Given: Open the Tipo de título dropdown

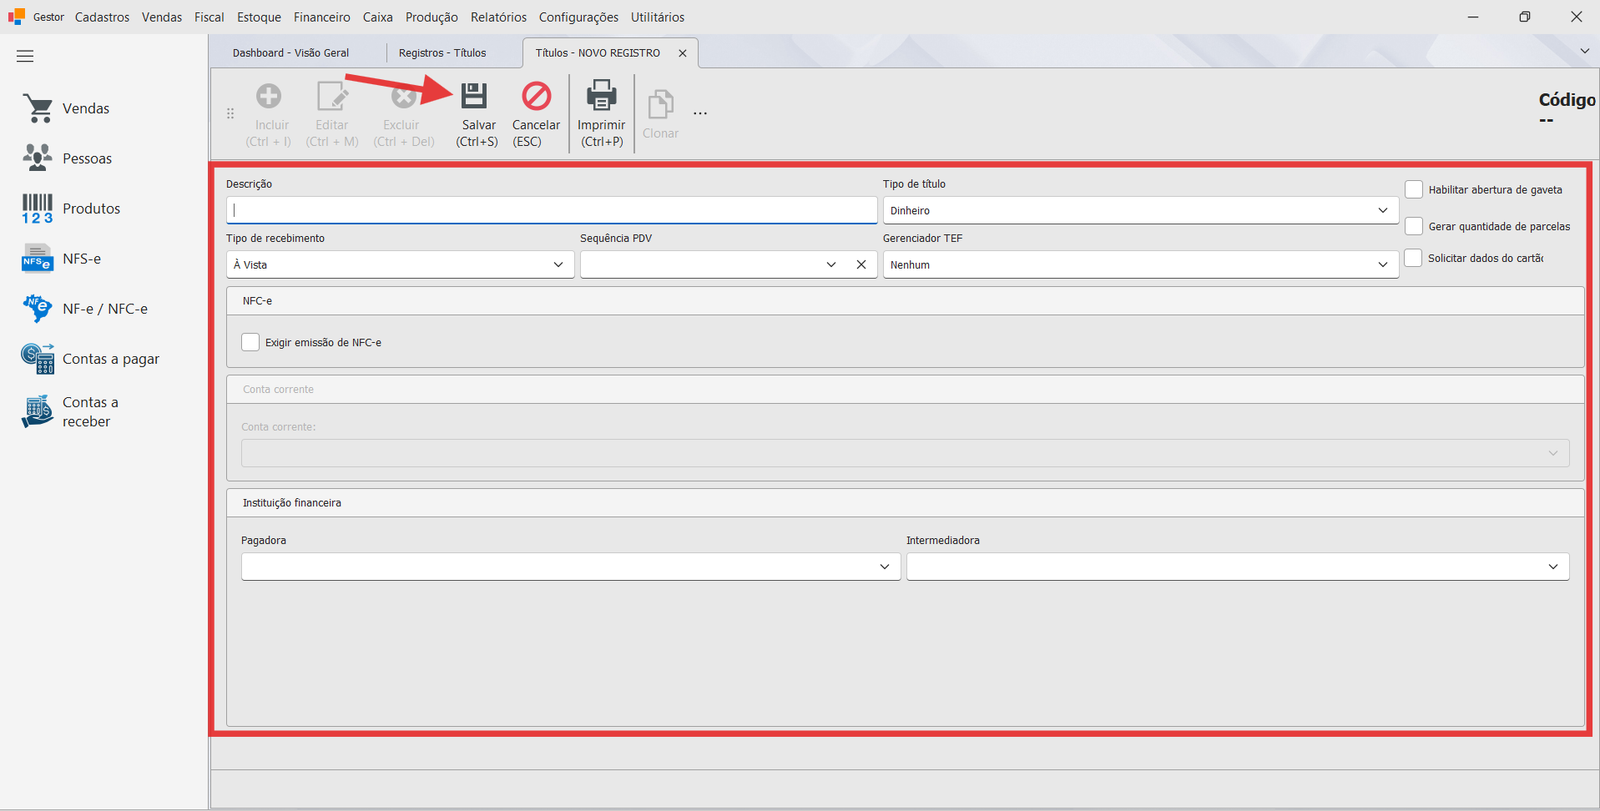Looking at the screenshot, I should tap(1382, 210).
